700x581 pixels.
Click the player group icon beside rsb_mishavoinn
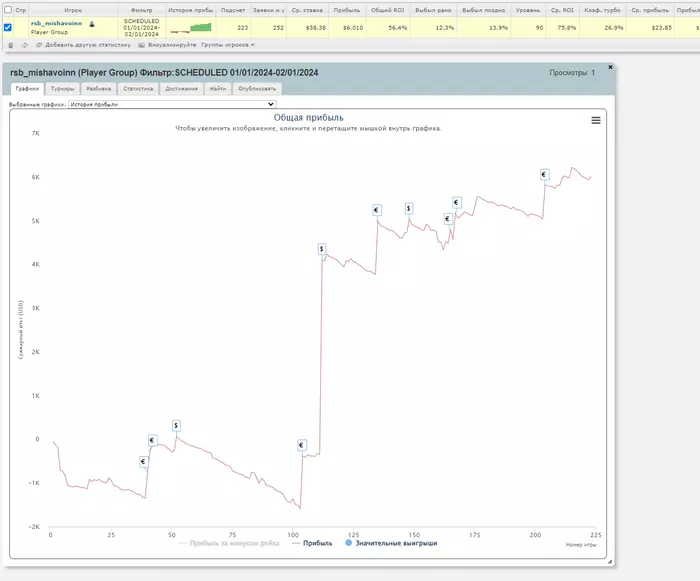click(x=92, y=24)
